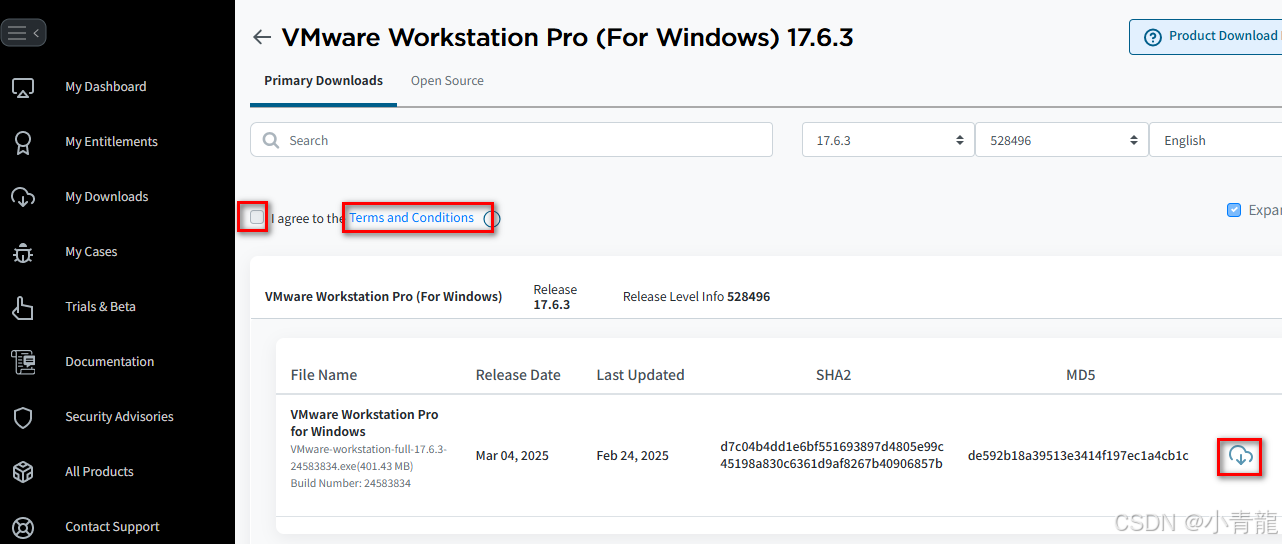Open My Dashboard in the sidebar
This screenshot has width=1282, height=544.
pyautogui.click(x=106, y=87)
